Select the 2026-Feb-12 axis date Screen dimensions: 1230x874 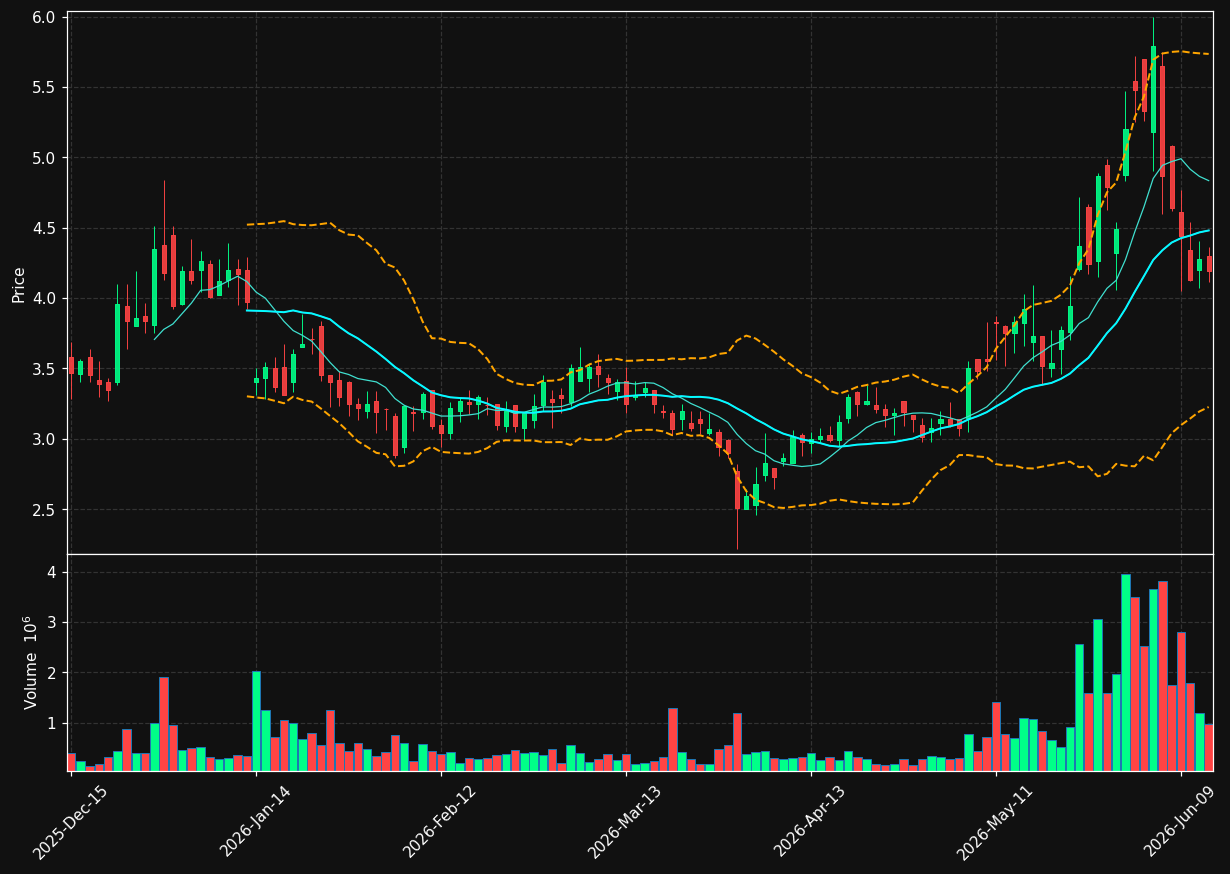(439, 822)
